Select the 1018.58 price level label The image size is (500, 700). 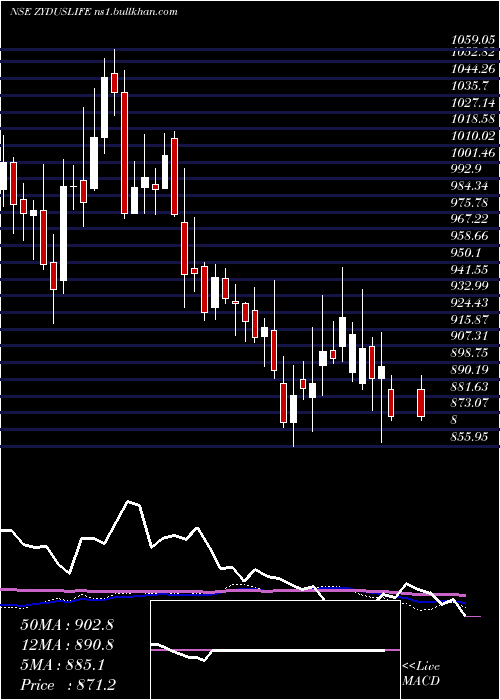click(x=472, y=119)
